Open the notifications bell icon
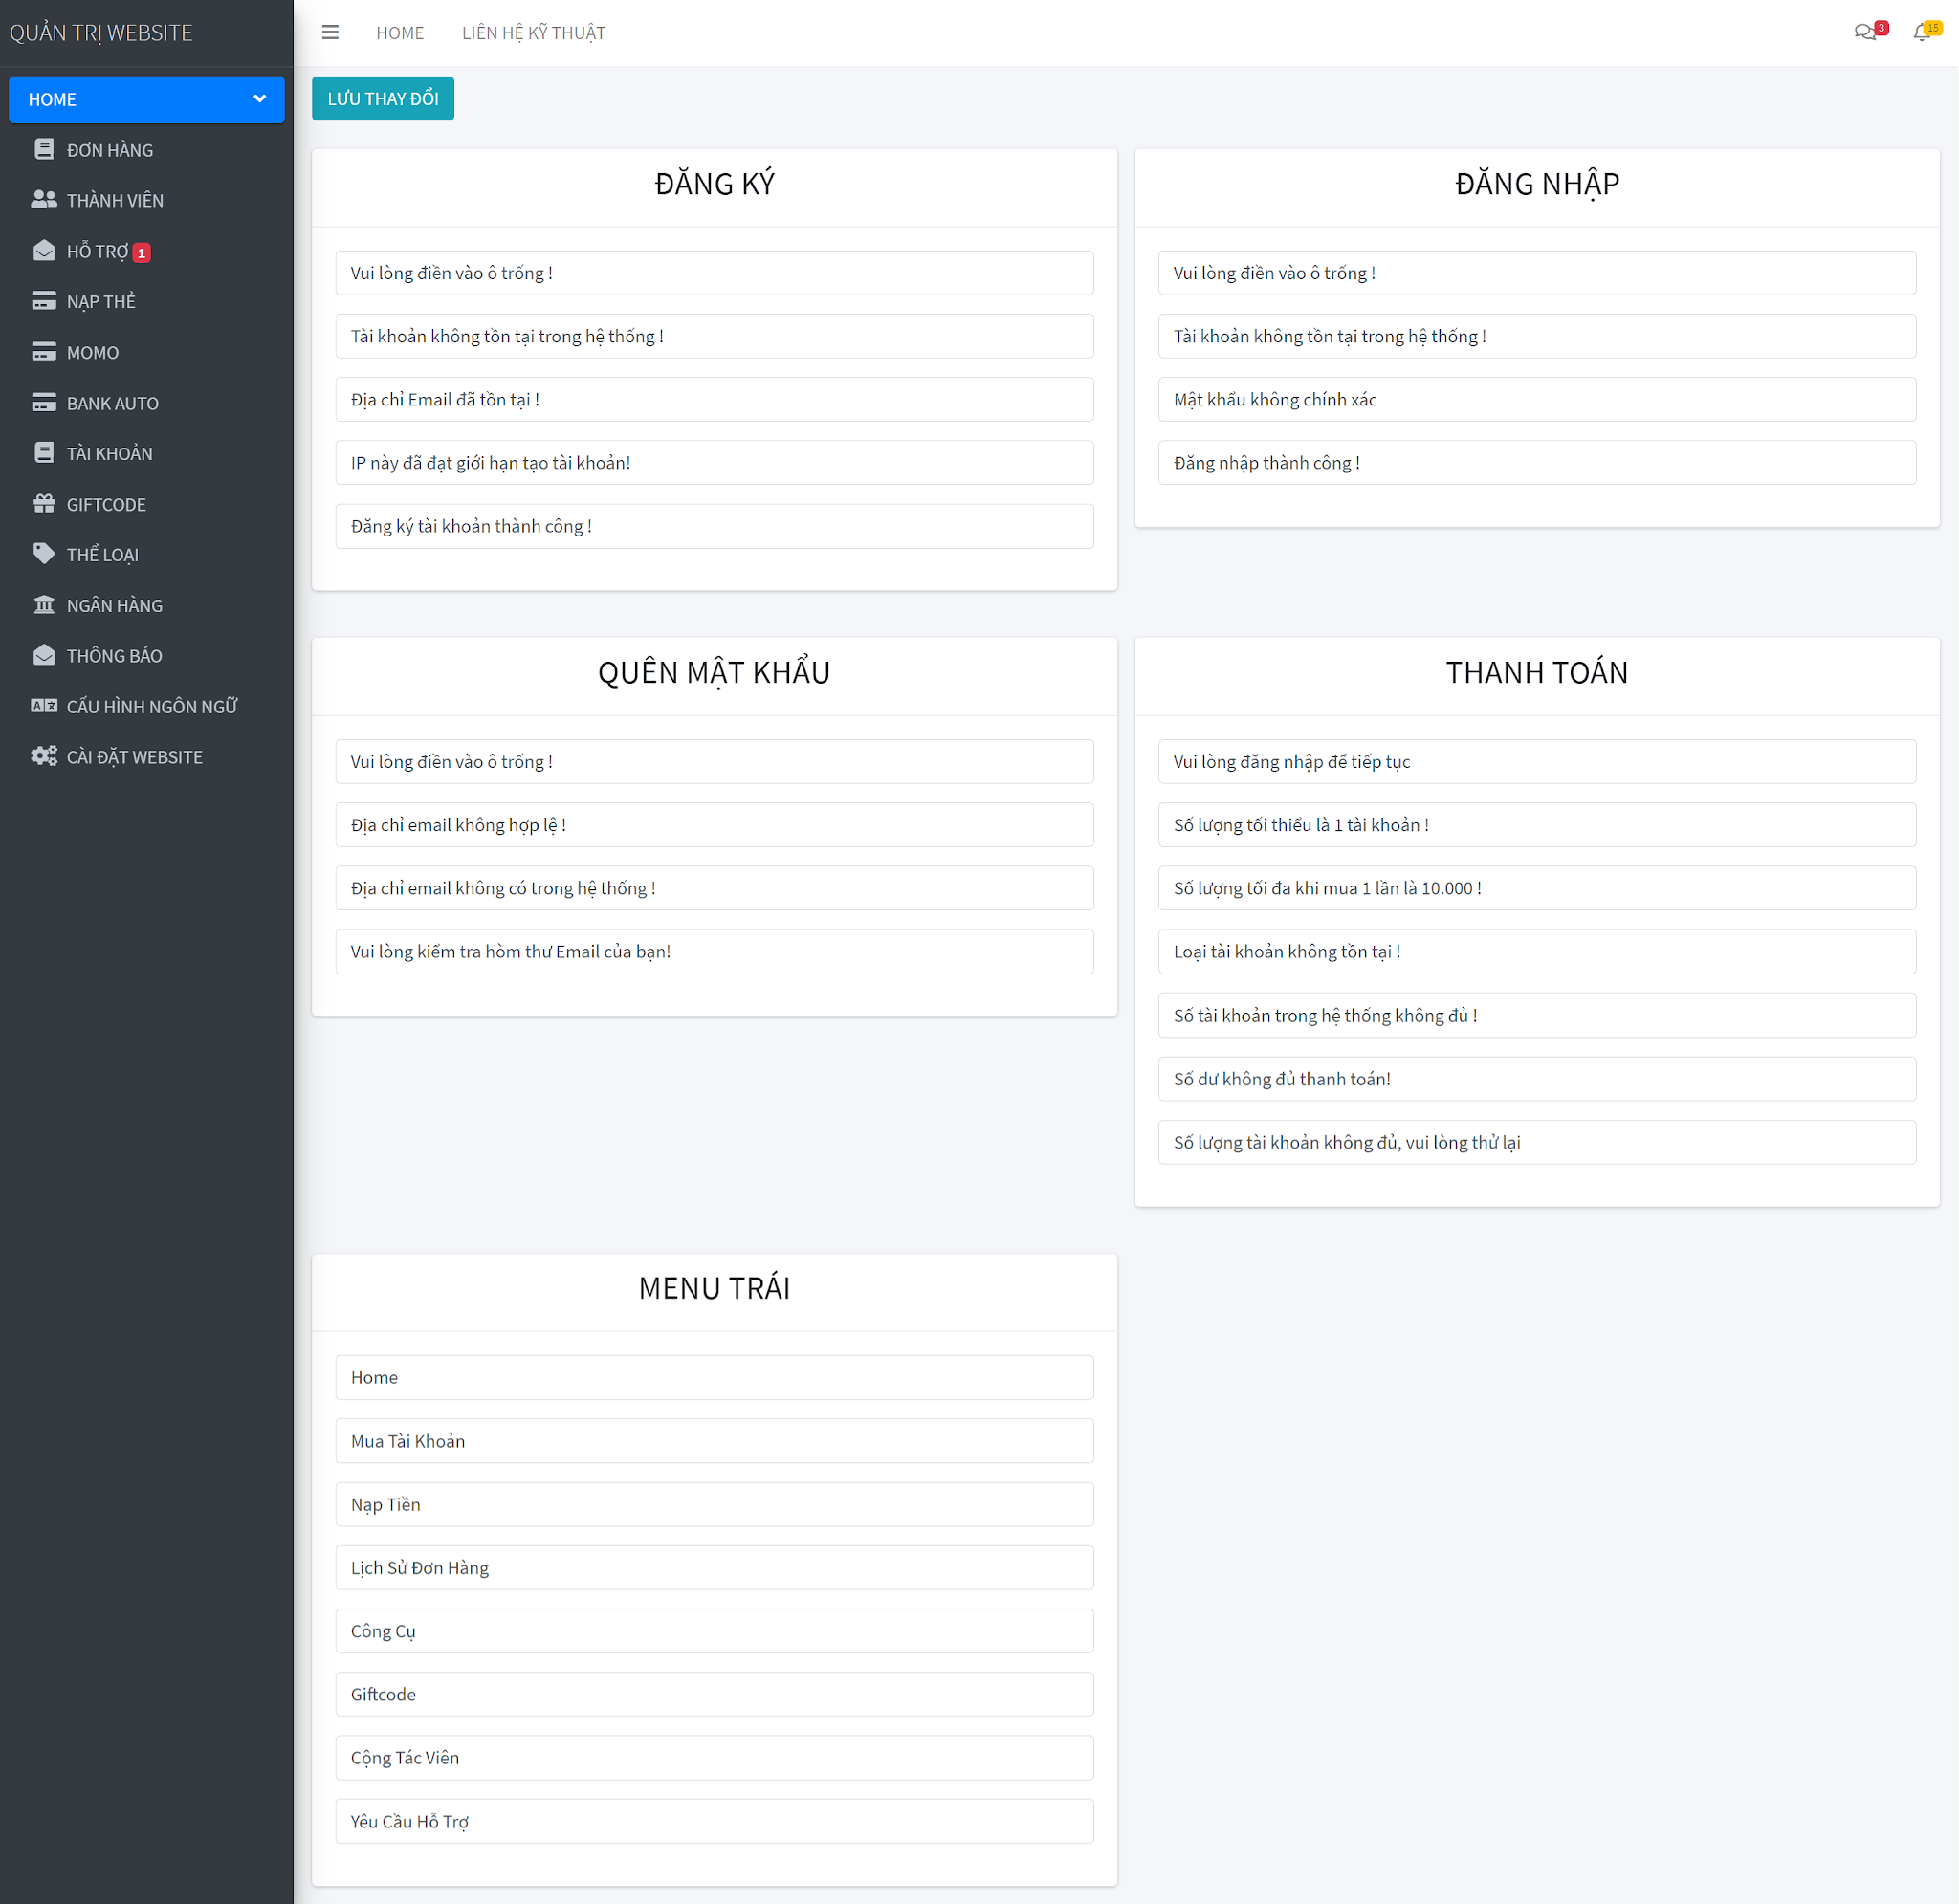 (x=1921, y=33)
